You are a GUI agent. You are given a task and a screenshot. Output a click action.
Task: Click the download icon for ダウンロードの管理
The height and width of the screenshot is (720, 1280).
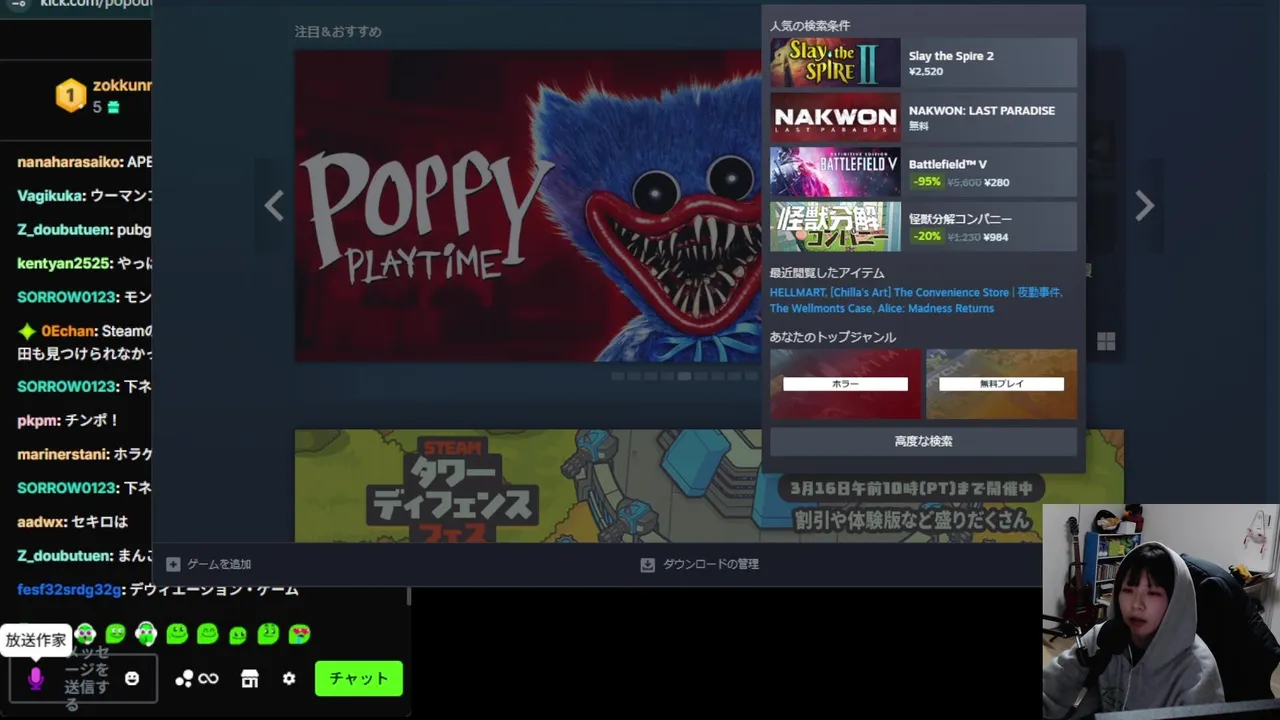point(647,564)
